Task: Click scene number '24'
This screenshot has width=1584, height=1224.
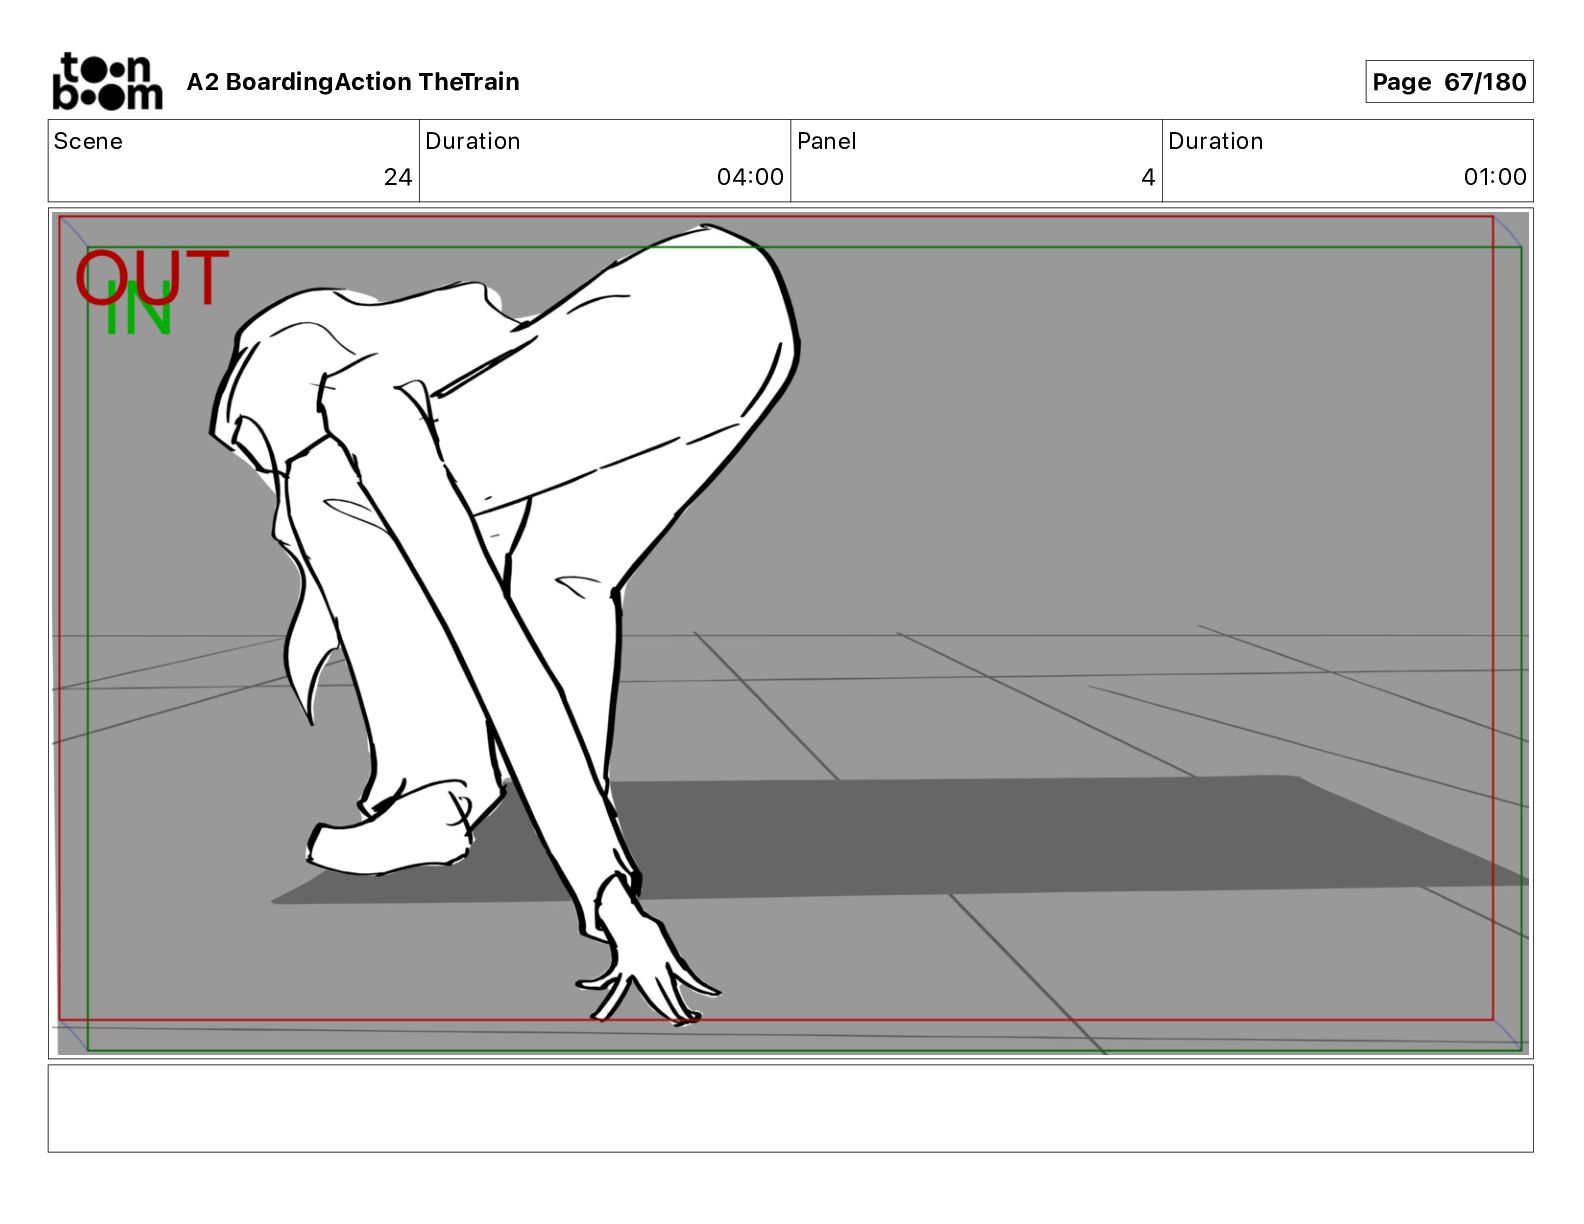Action: (x=398, y=177)
